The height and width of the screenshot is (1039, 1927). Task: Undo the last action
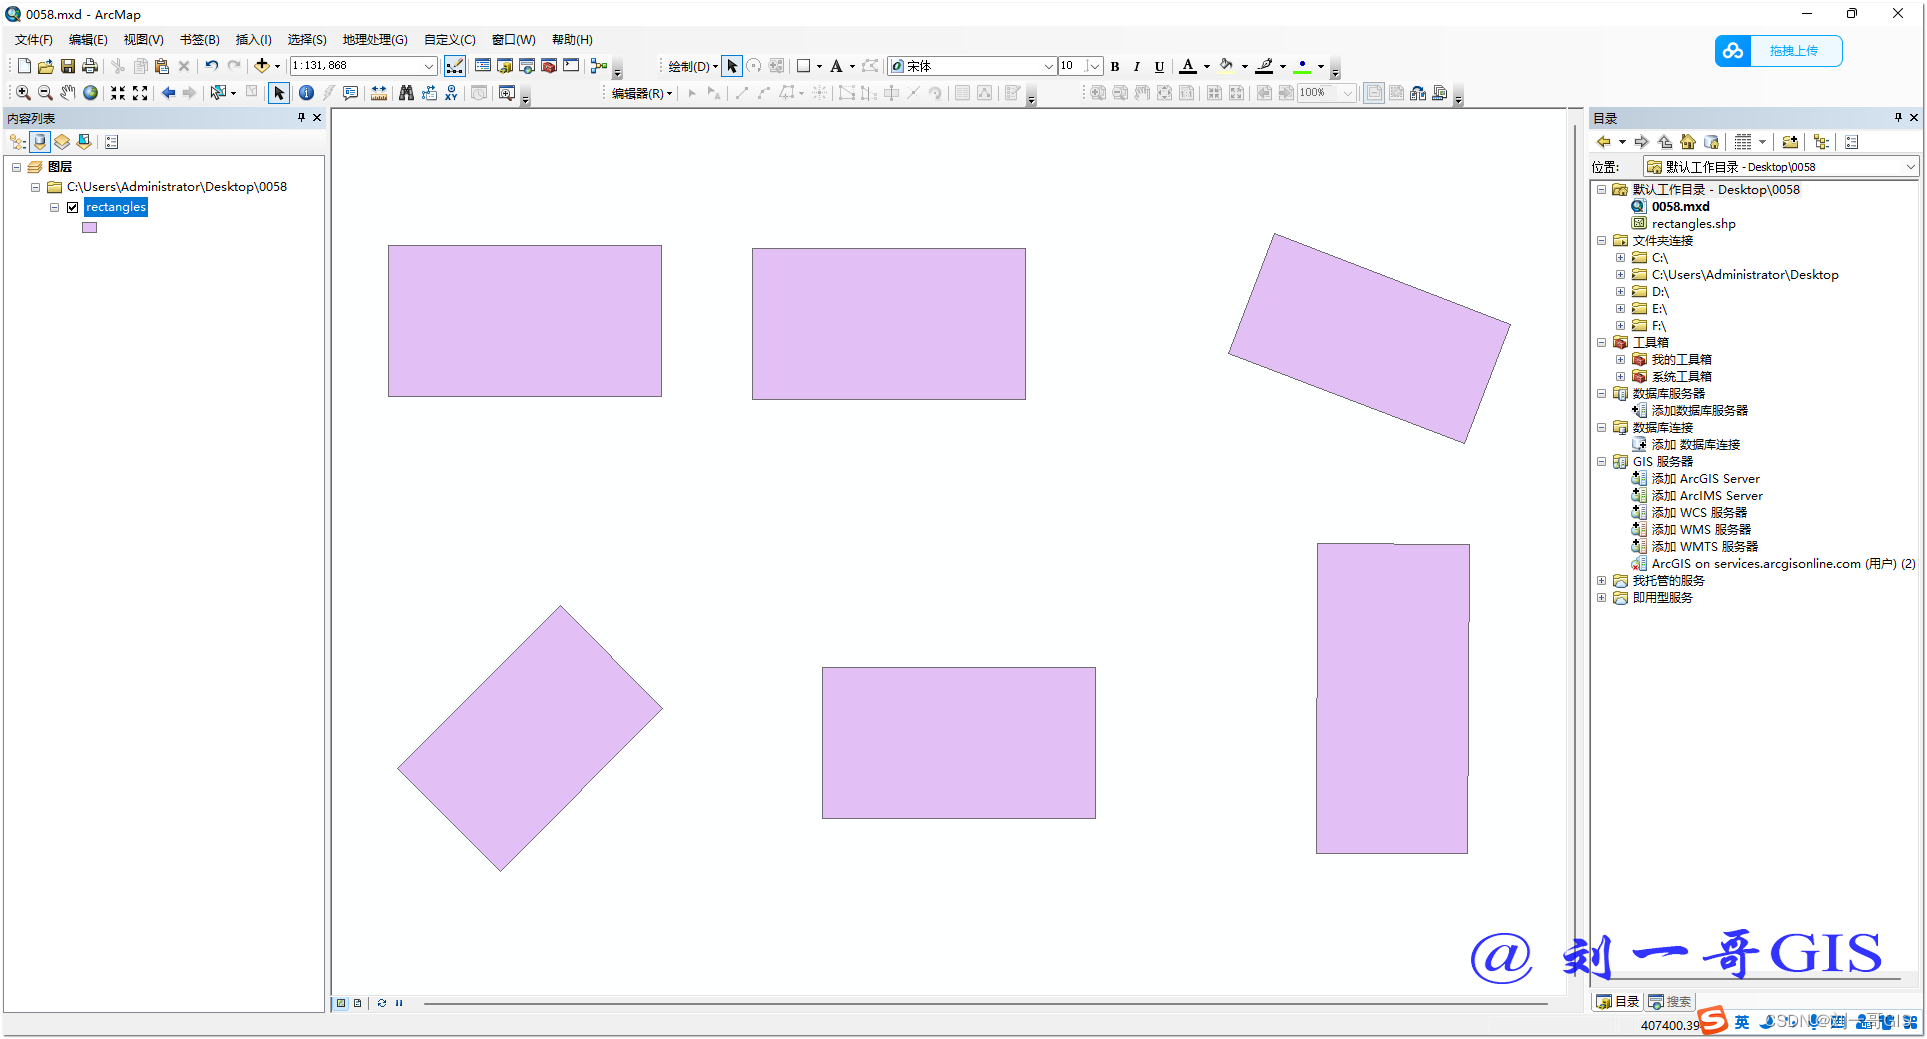(211, 66)
